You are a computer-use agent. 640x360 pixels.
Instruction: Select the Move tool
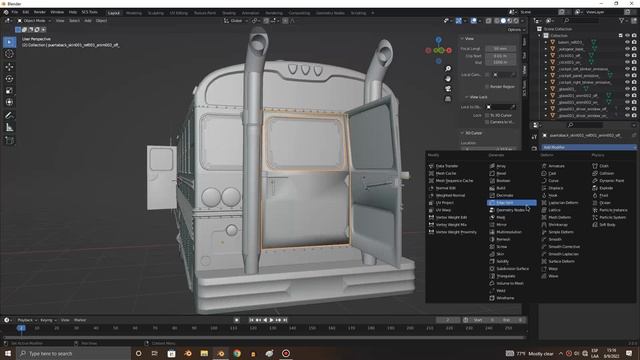(x=9, y=67)
